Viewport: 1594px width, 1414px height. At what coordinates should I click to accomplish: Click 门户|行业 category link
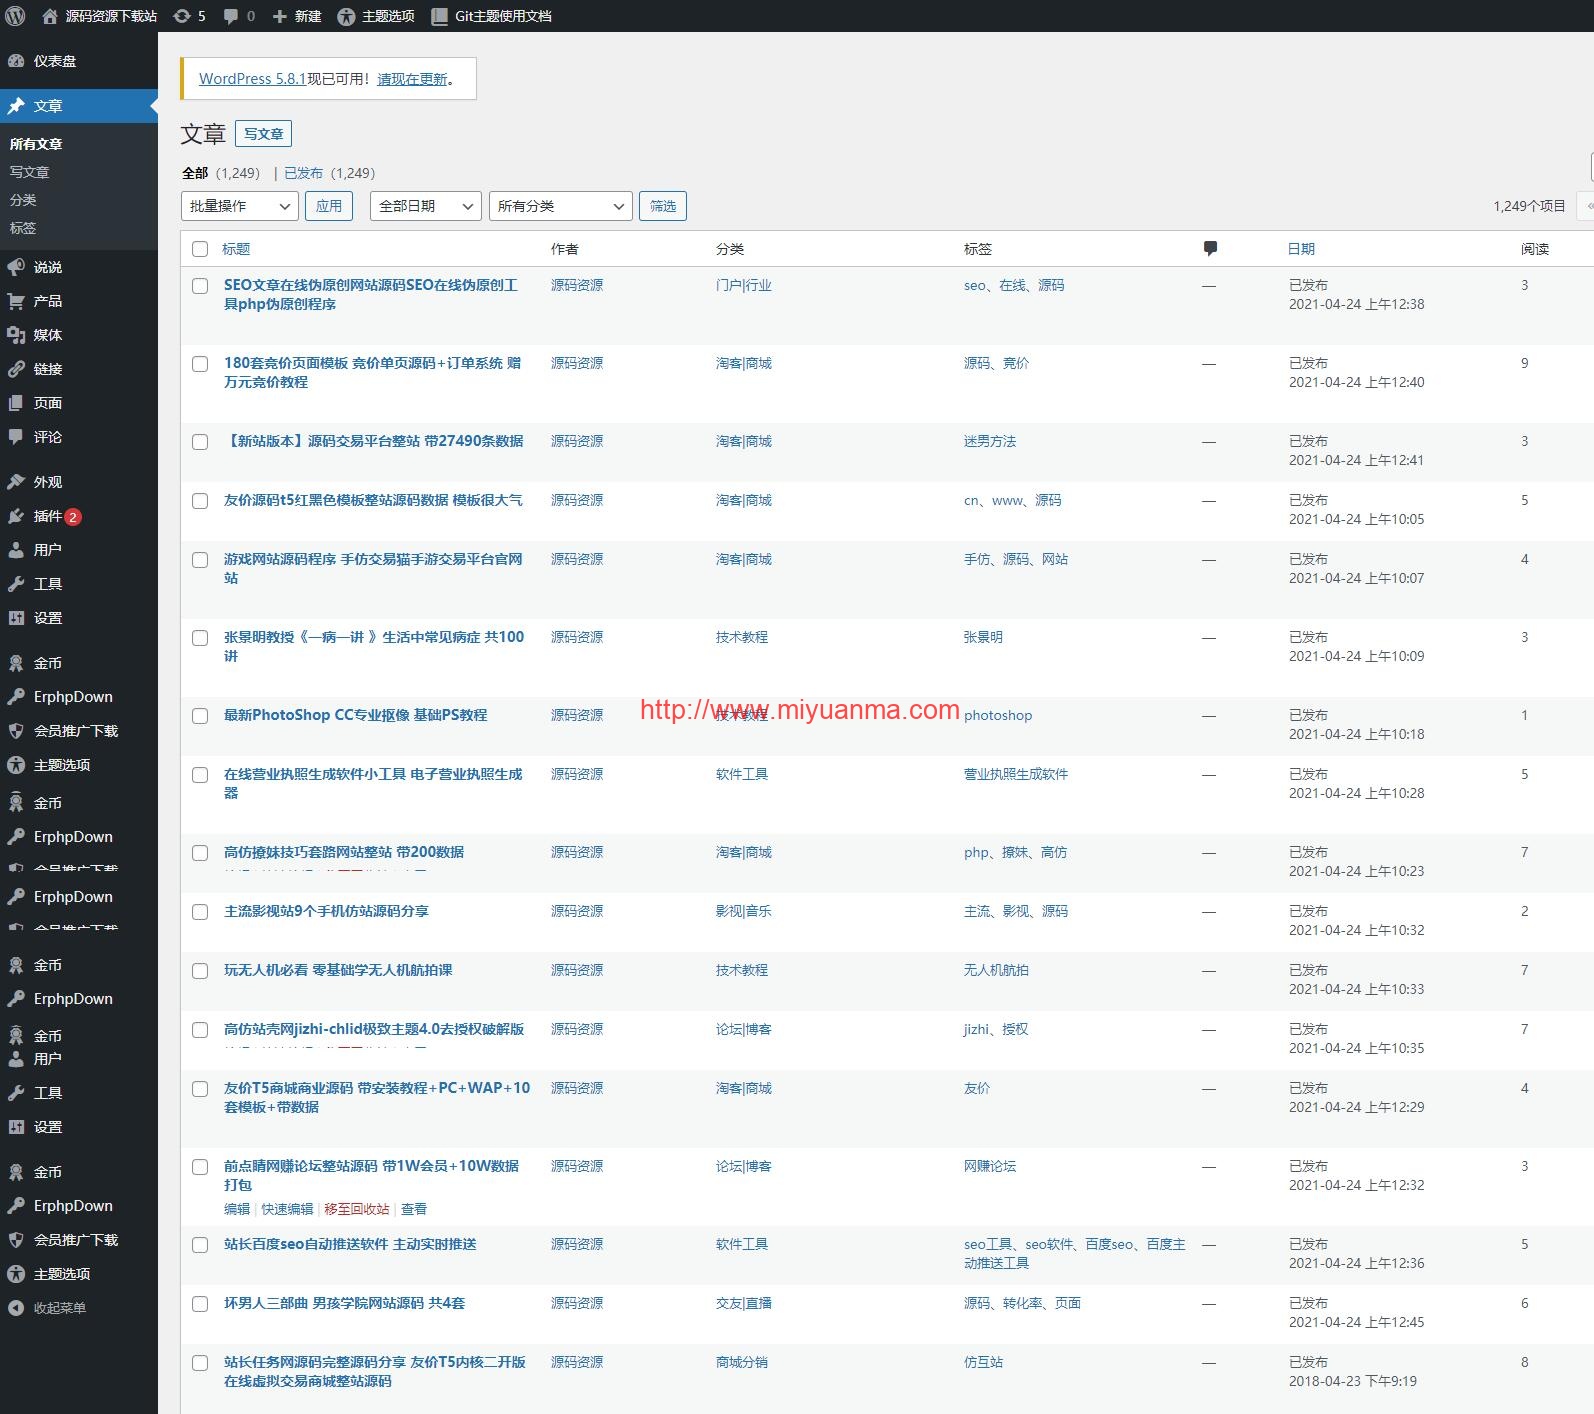pos(744,285)
